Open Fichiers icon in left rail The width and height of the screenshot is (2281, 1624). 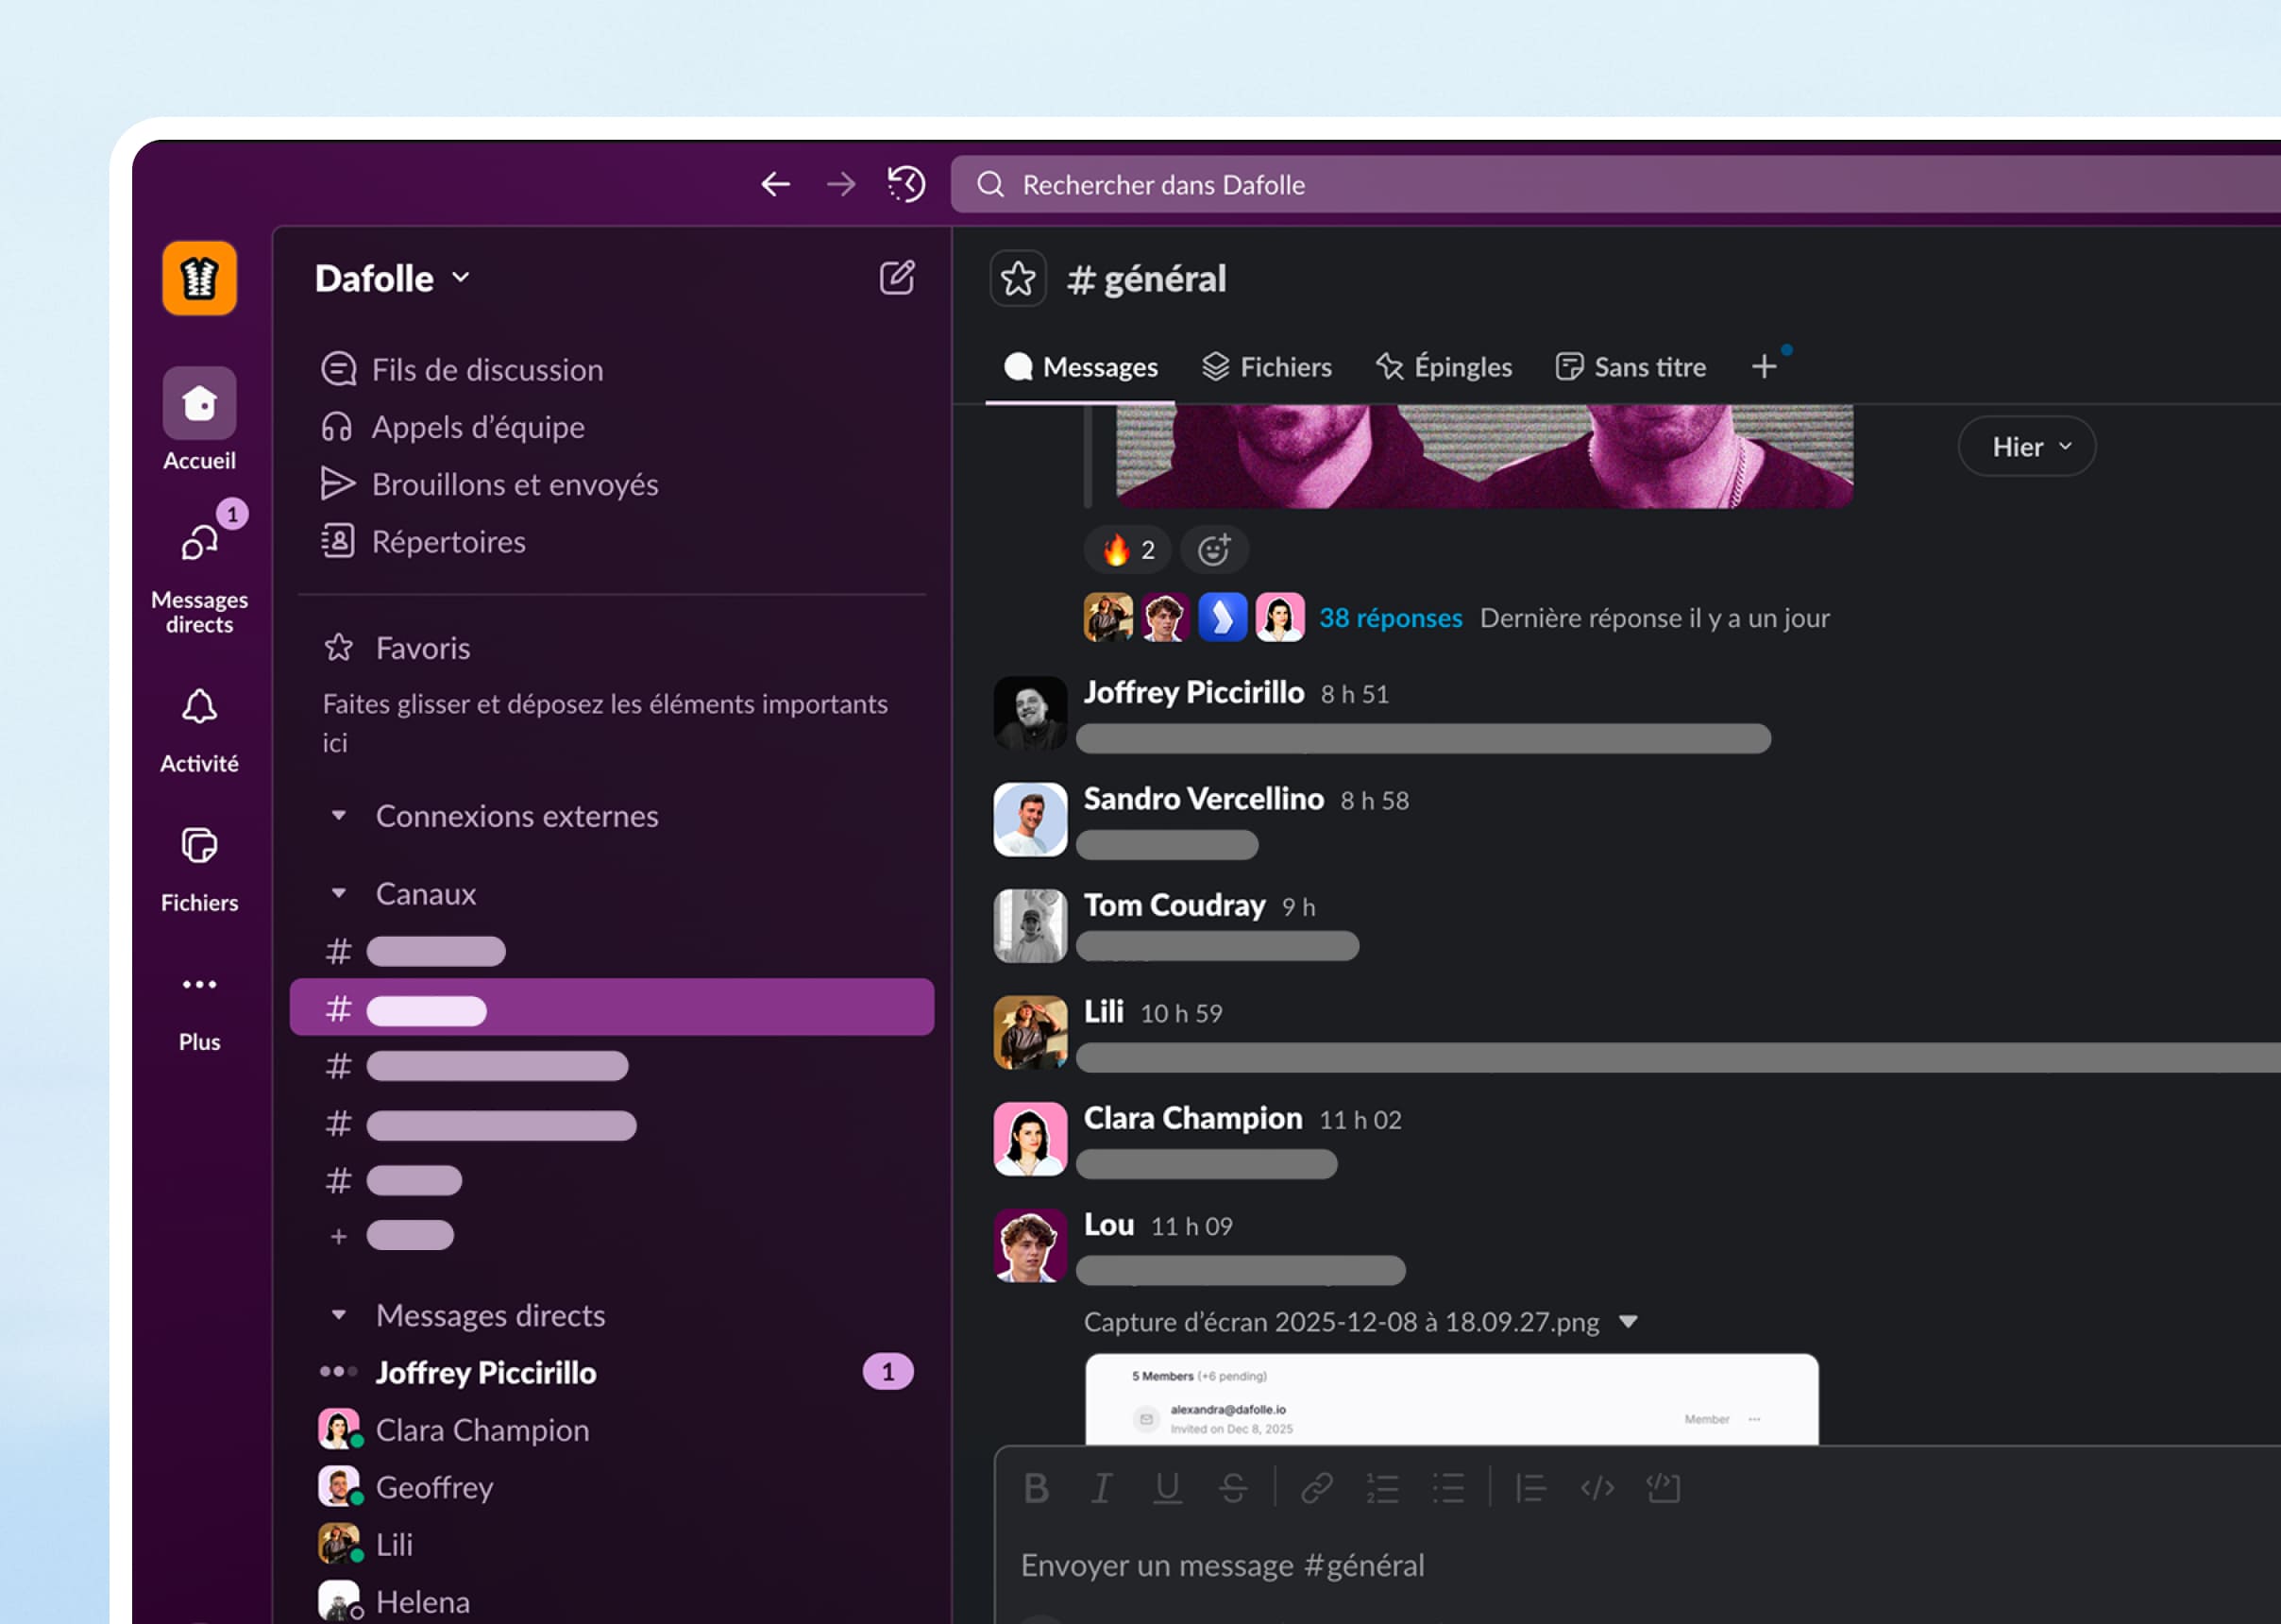199,846
